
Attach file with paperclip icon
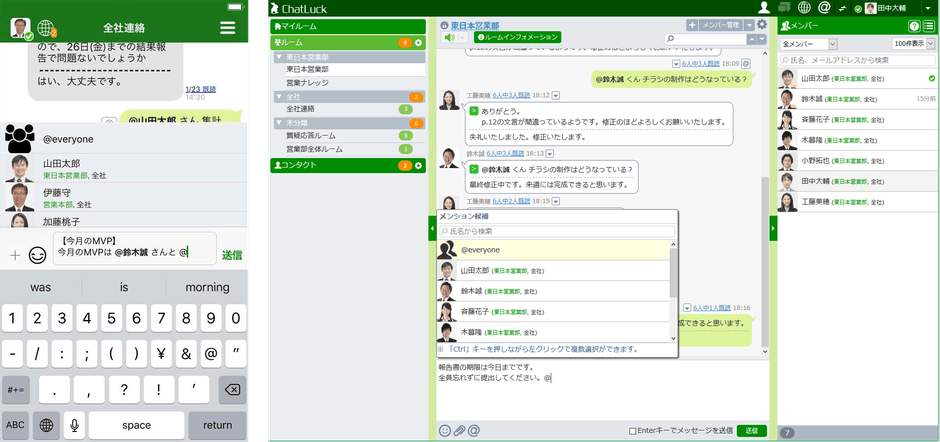coord(459,430)
